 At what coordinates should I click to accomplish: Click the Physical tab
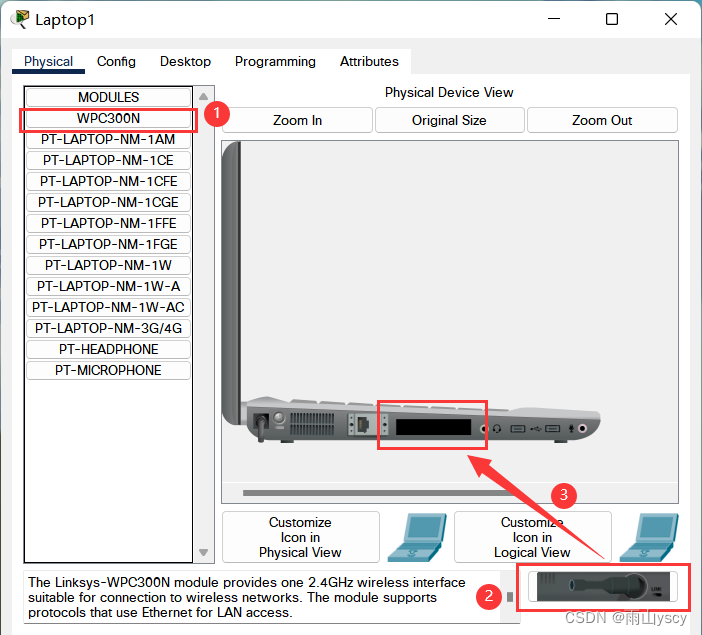(48, 61)
